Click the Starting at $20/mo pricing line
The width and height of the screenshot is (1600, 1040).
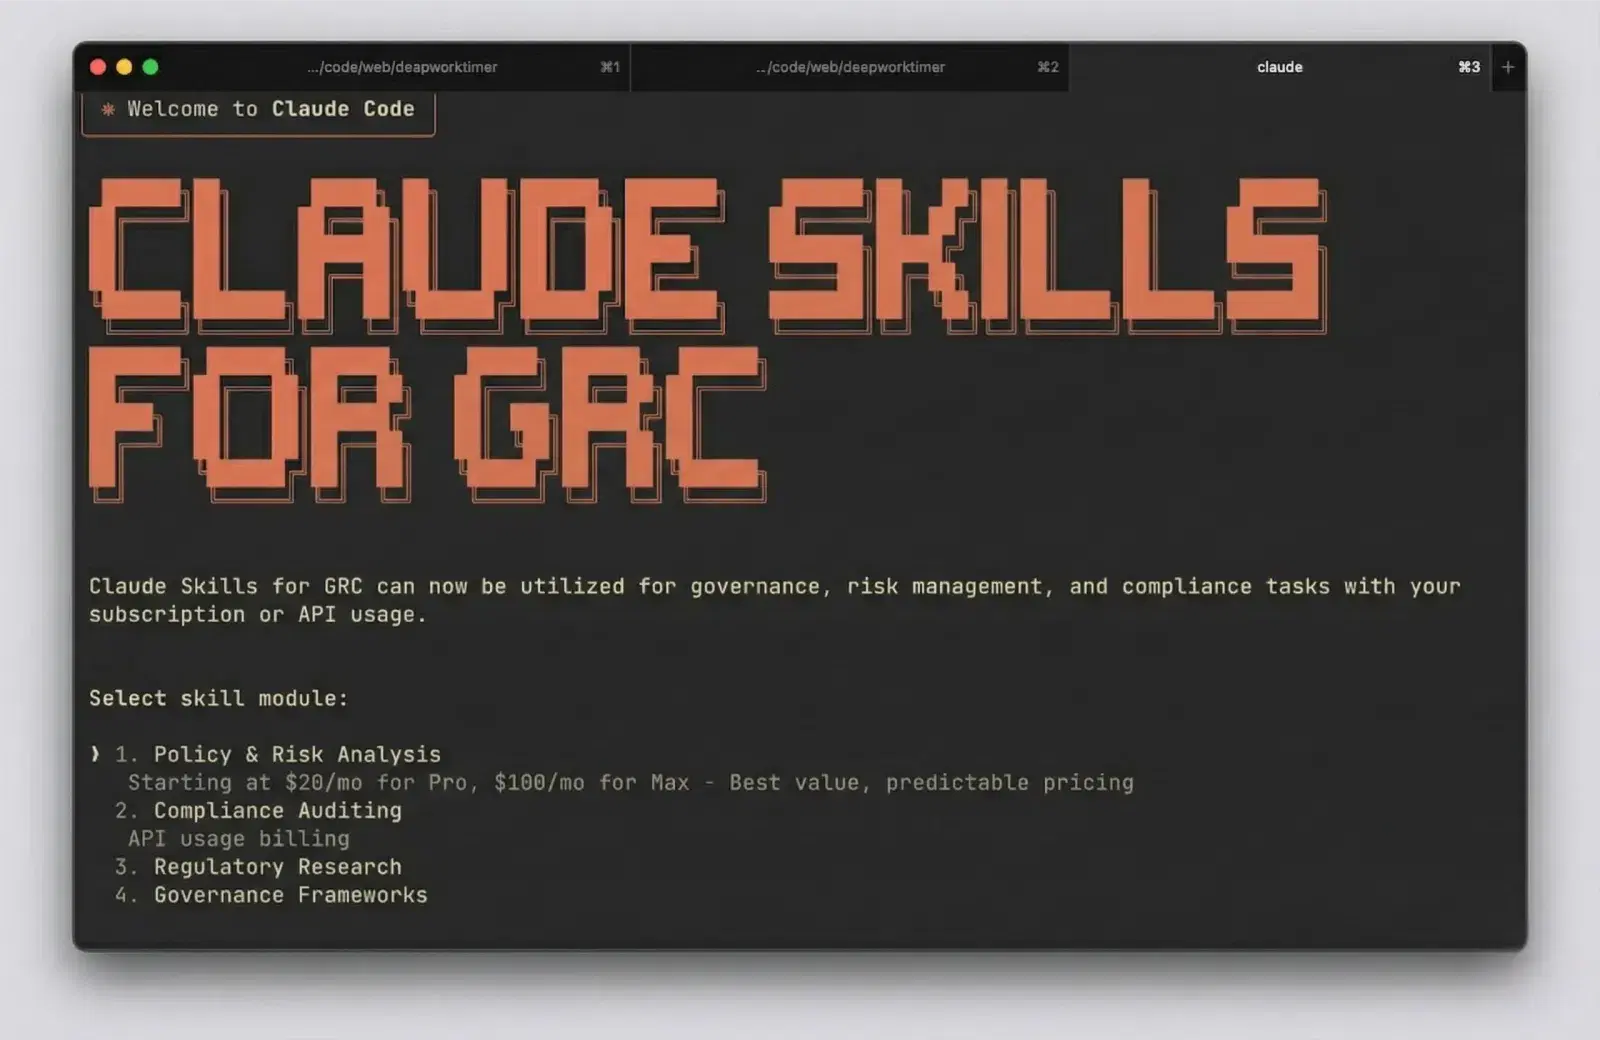[x=631, y=782]
